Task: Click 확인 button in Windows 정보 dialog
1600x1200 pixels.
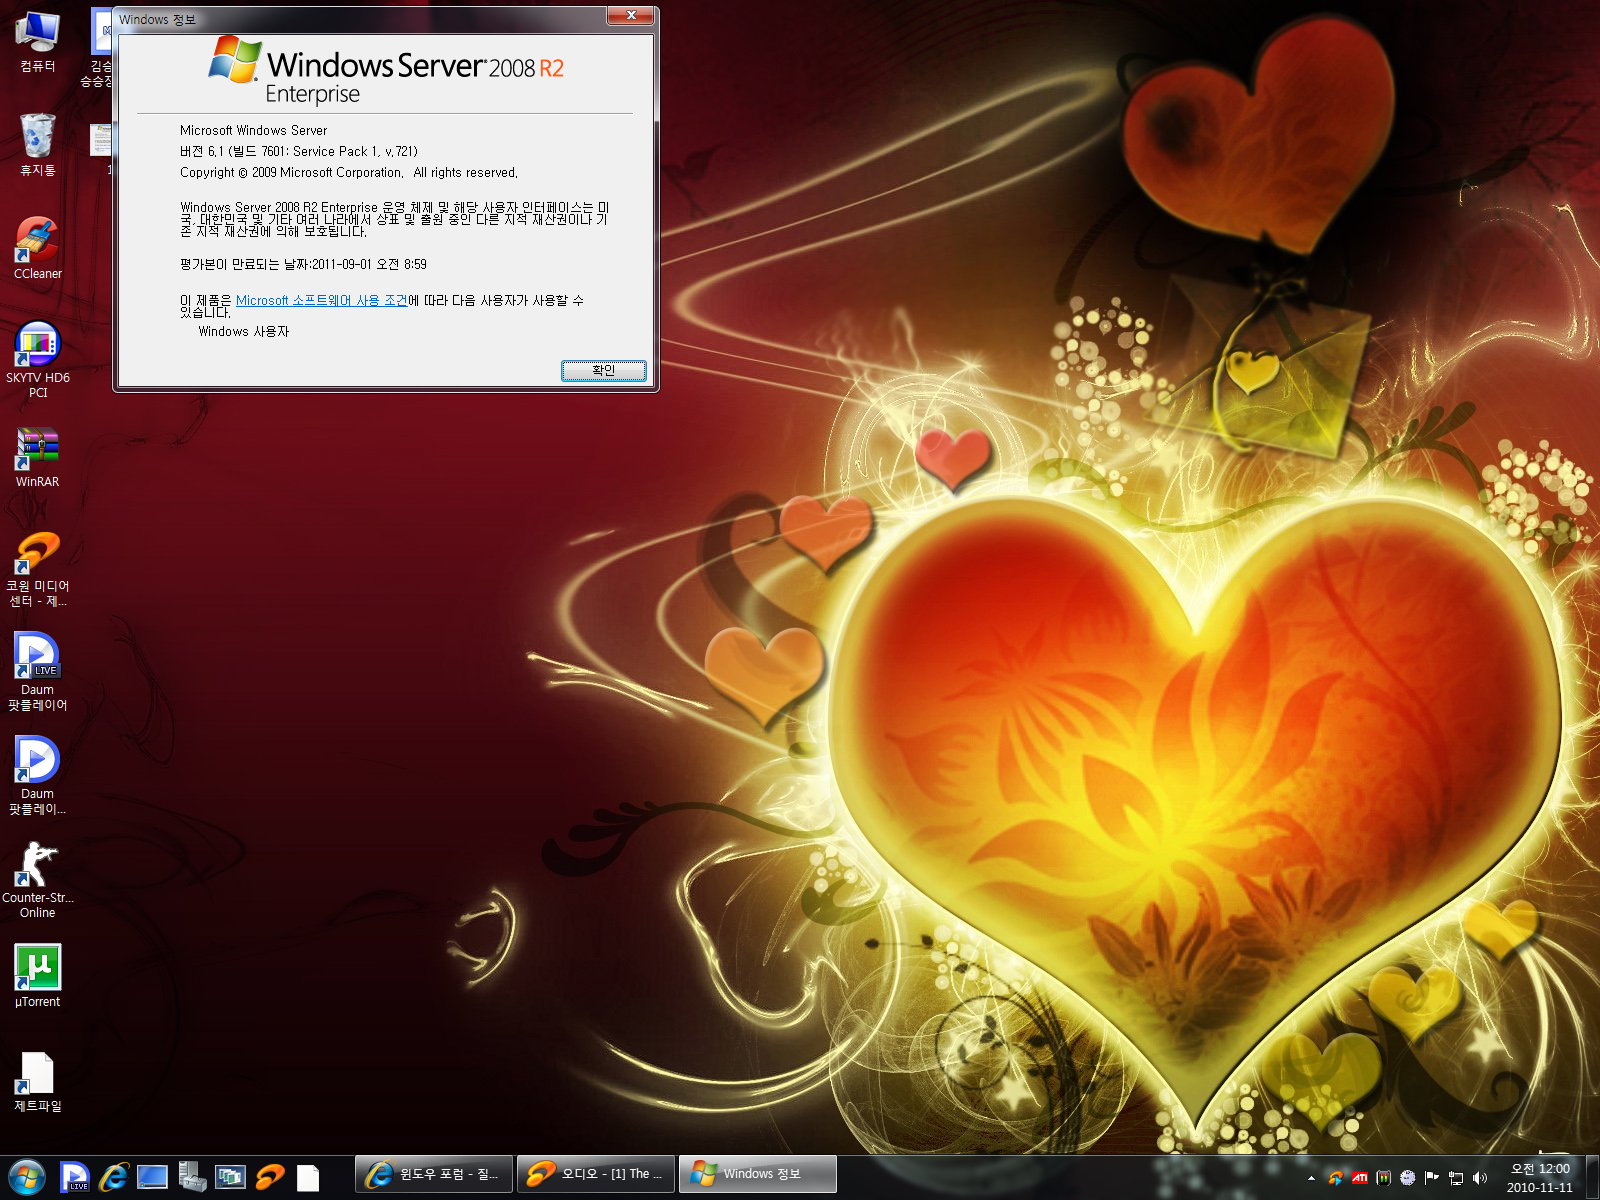Action: (604, 371)
